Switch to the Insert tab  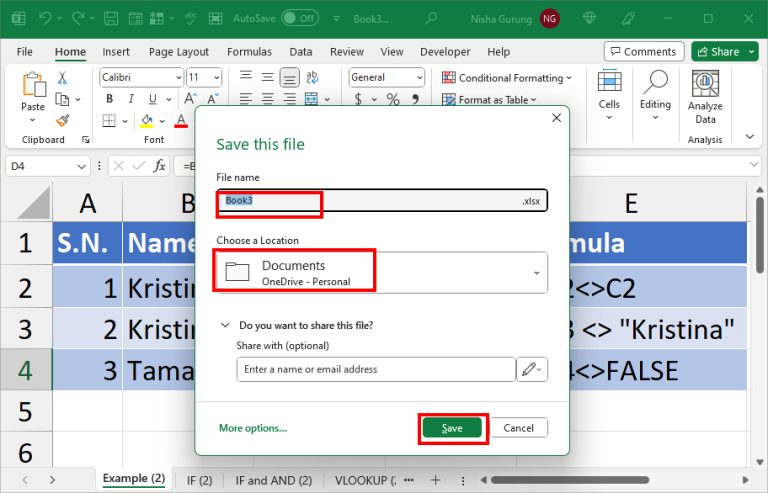(x=116, y=52)
